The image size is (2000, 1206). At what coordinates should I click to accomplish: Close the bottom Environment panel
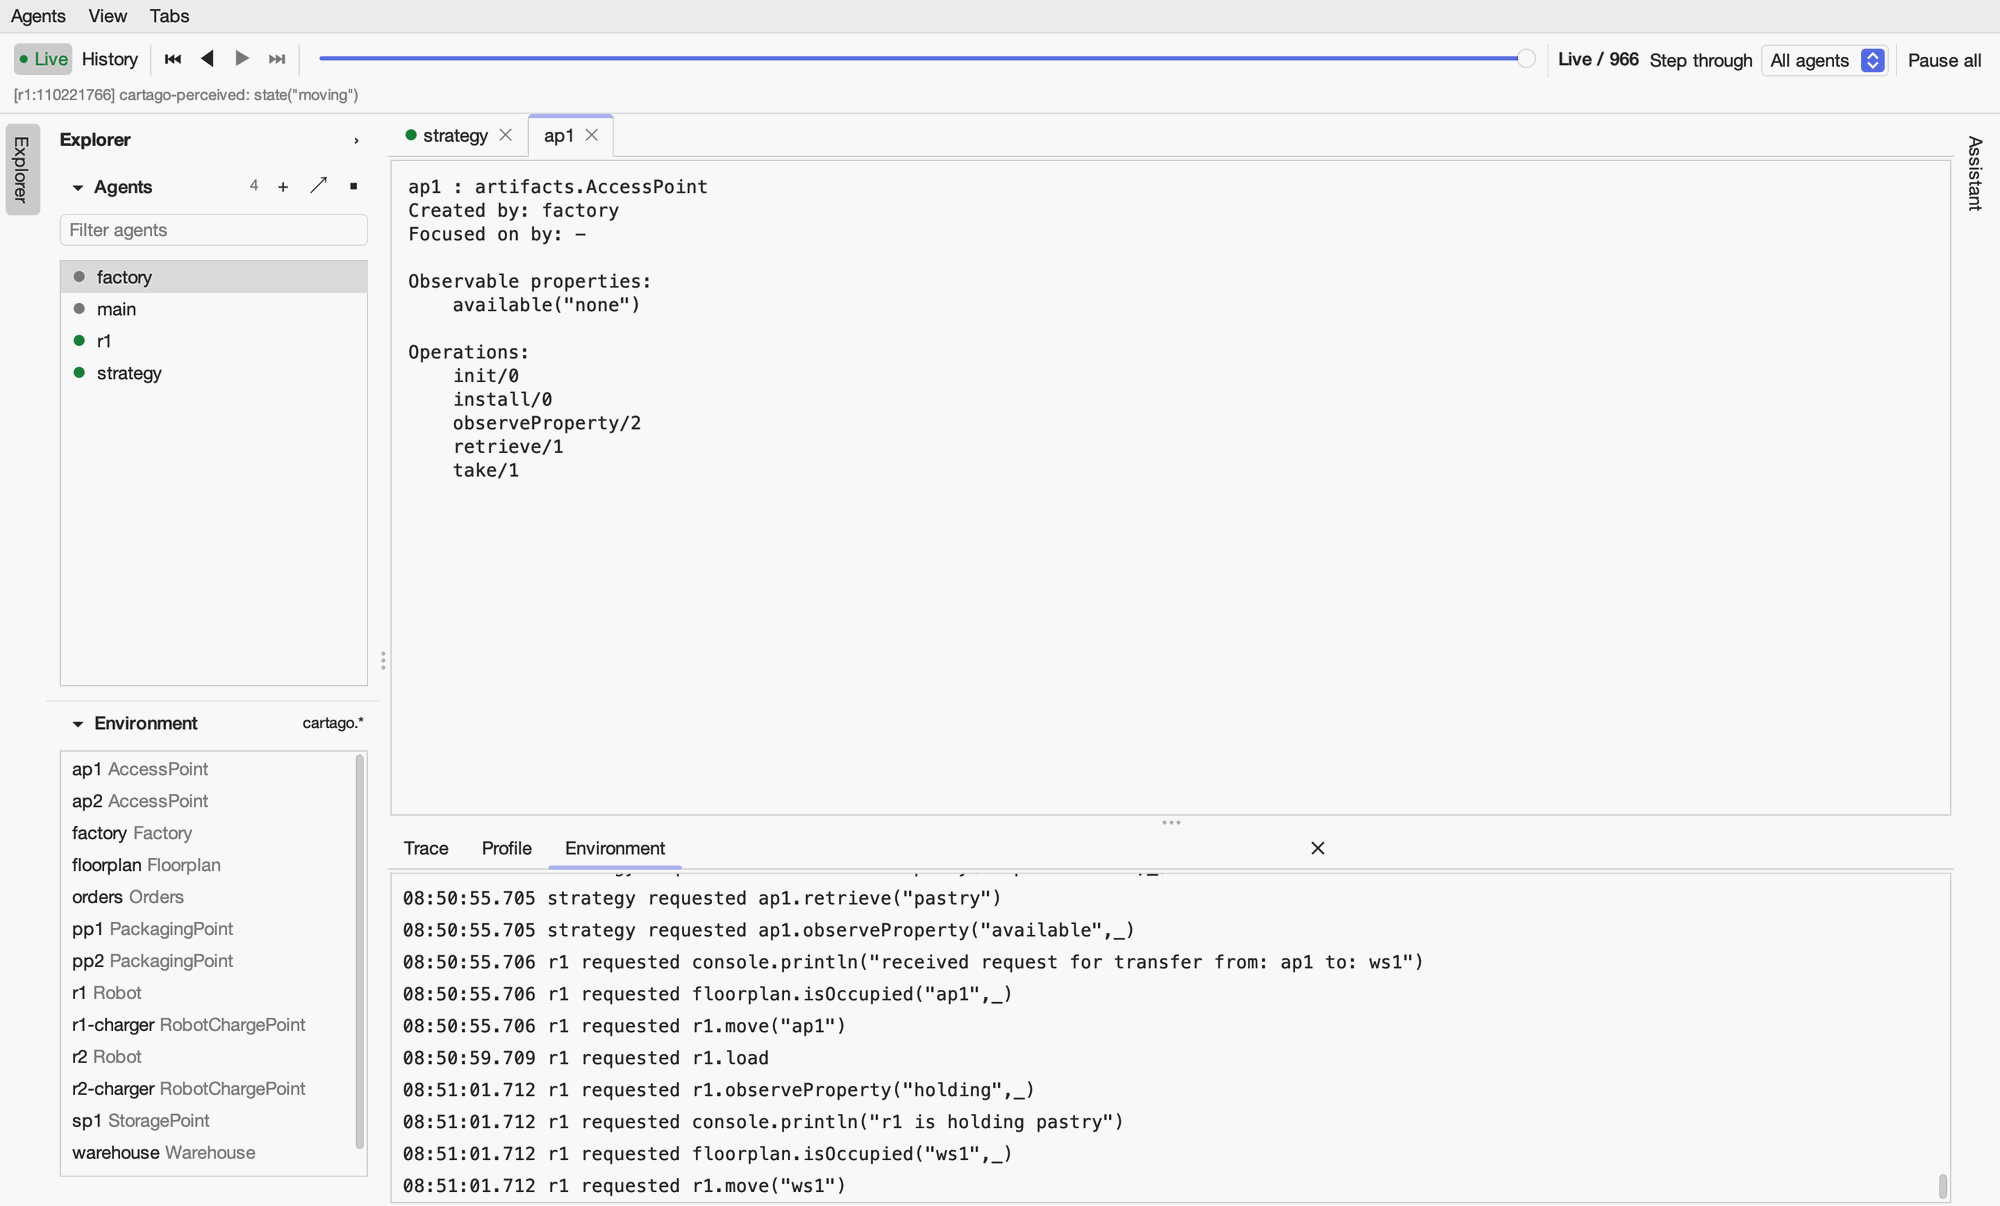tap(1318, 848)
